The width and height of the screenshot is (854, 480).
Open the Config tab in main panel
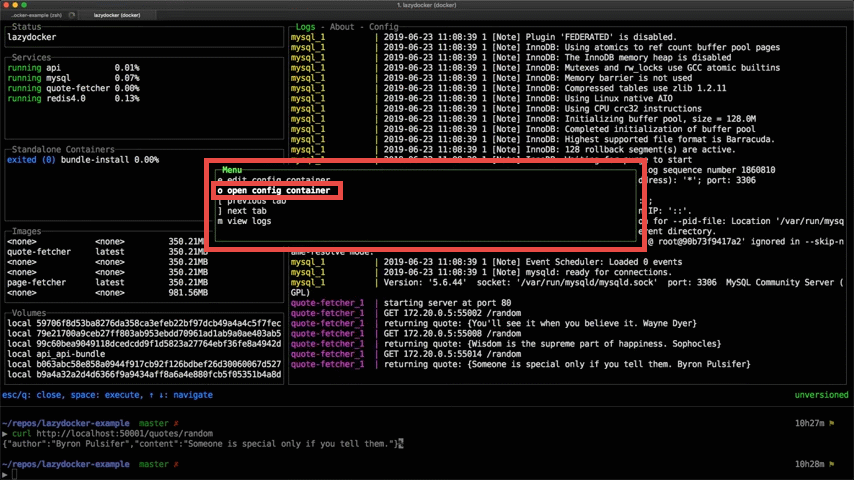pyautogui.click(x=384, y=27)
